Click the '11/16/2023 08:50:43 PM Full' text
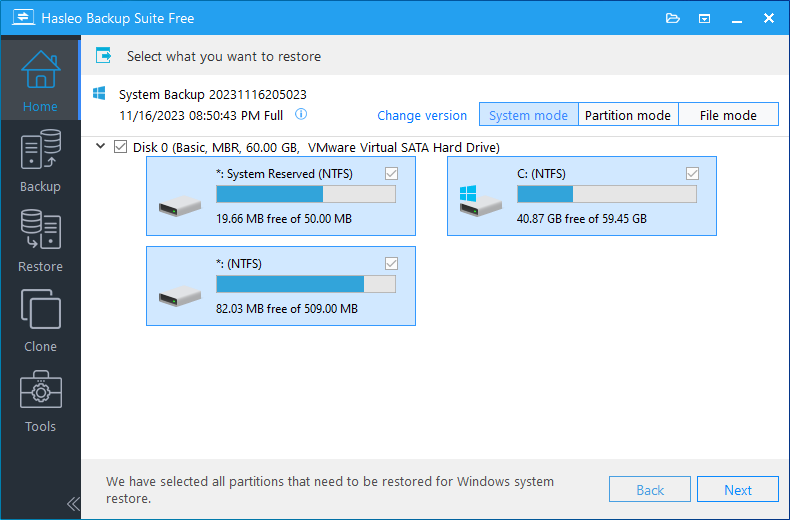The height and width of the screenshot is (520, 790). 201,115
